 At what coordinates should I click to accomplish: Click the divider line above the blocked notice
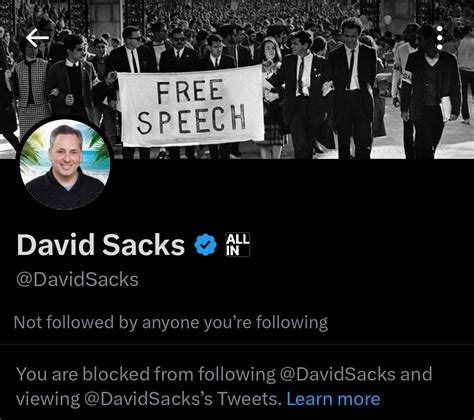pyautogui.click(x=237, y=344)
